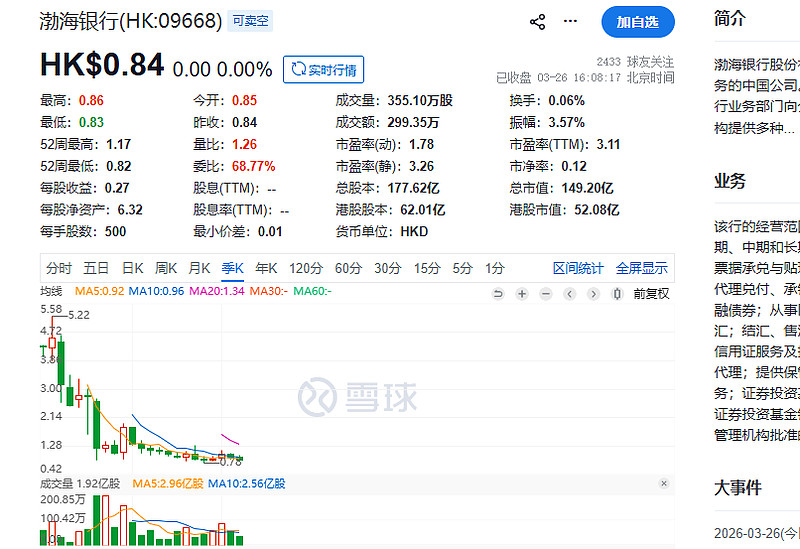This screenshot has width=800, height=549.
Task: Open 全屏显示 fullscreen chart view
Action: pyautogui.click(x=641, y=268)
